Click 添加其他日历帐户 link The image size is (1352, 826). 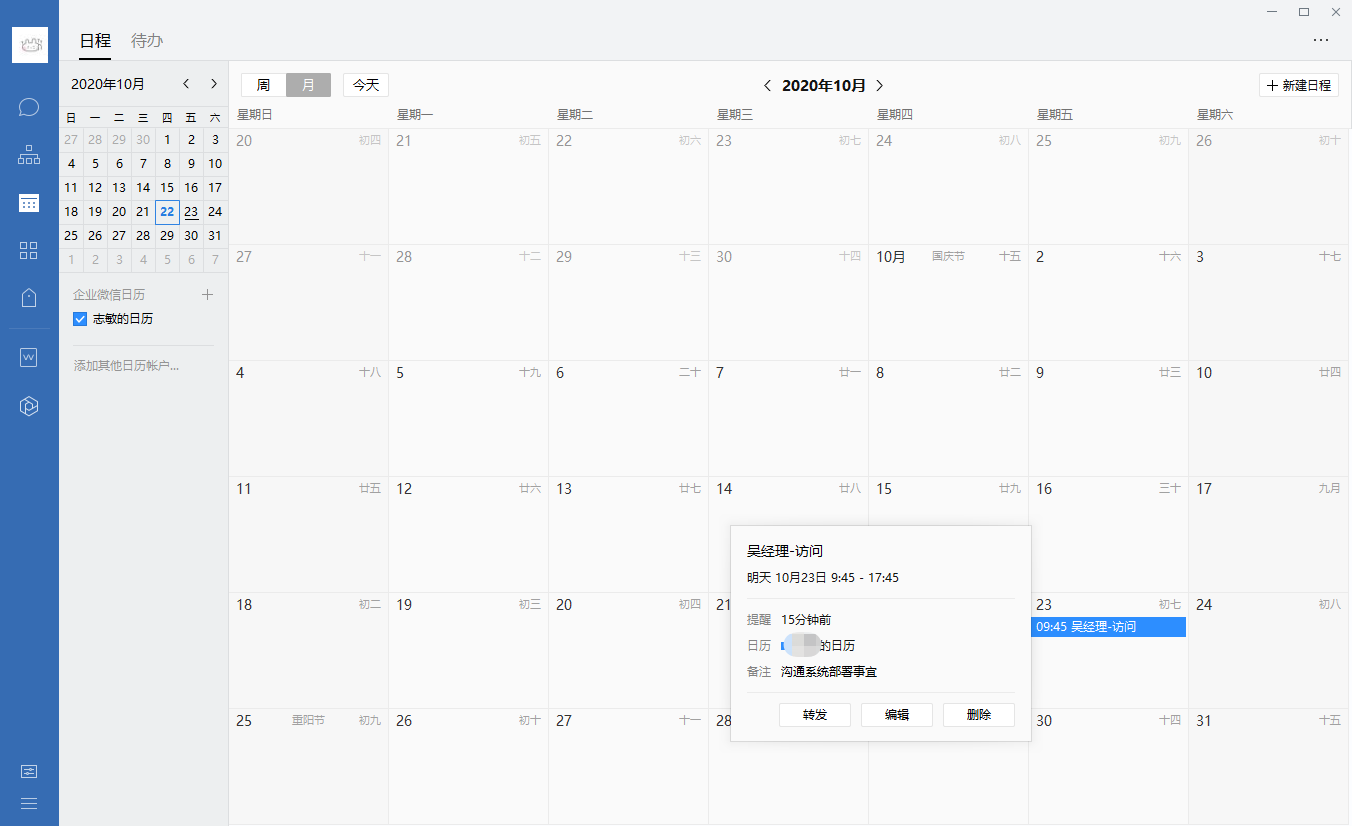[126, 366]
